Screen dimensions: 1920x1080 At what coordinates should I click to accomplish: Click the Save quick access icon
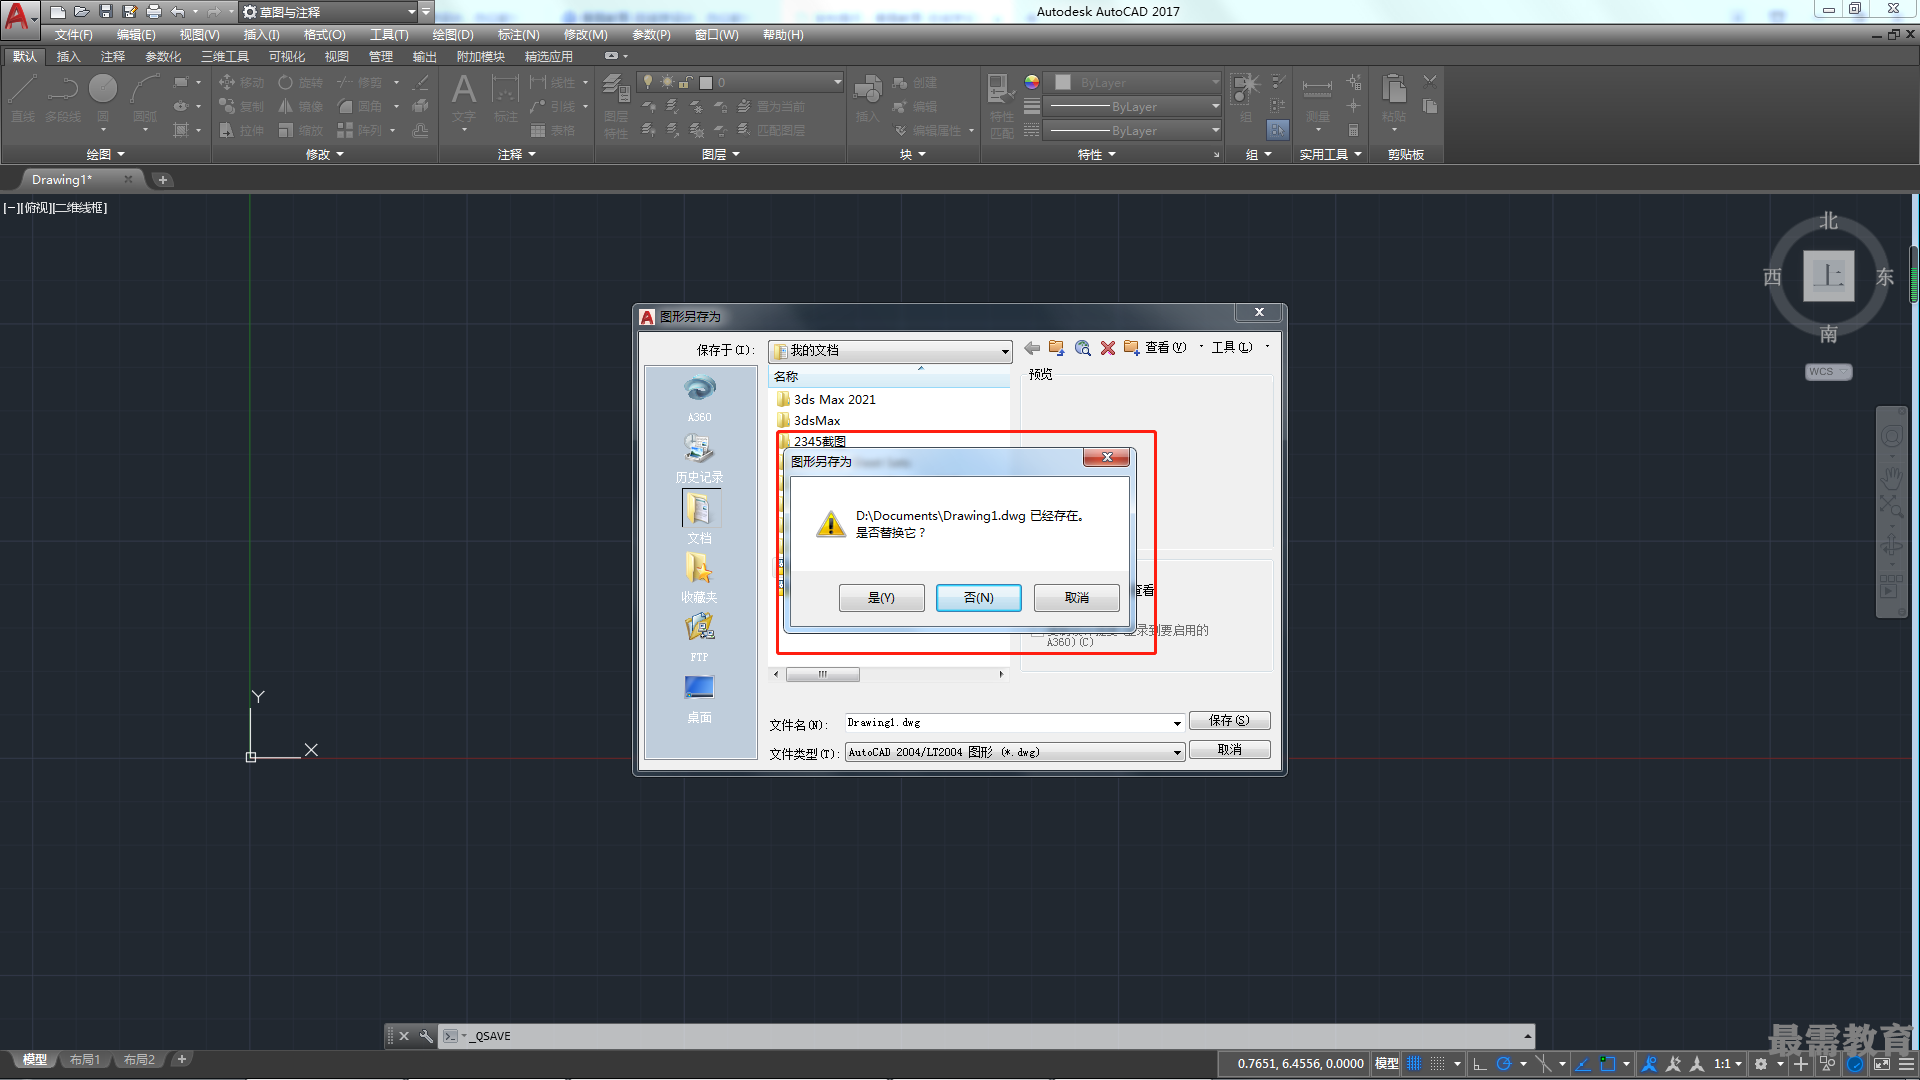pos(106,12)
